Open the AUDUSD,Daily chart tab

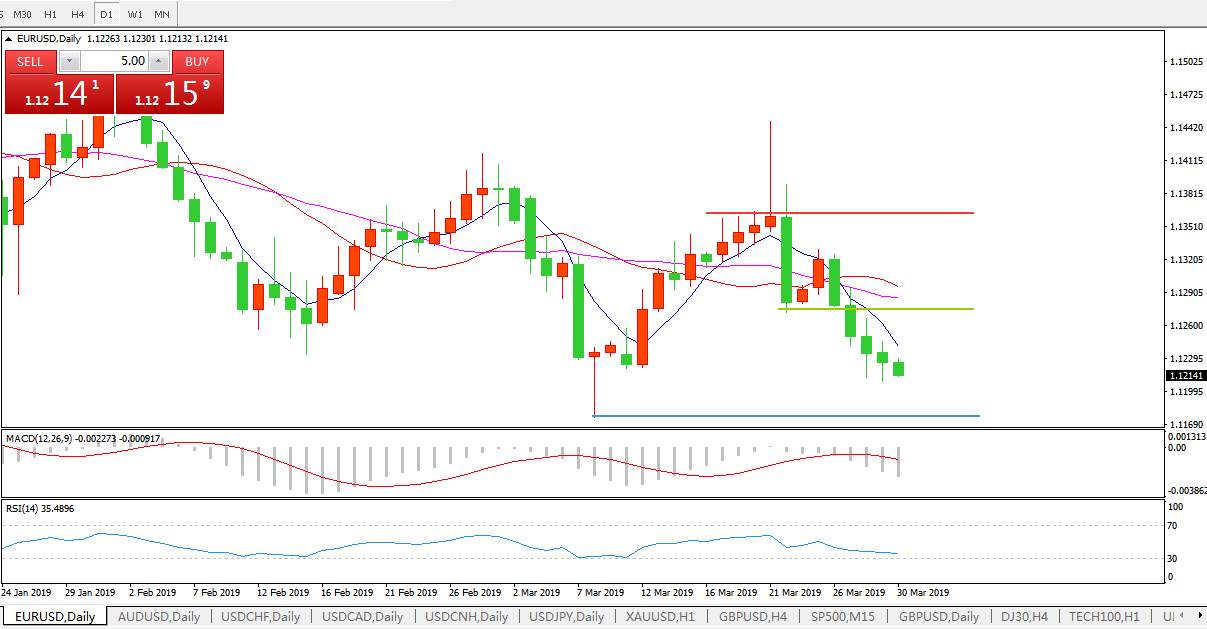tap(158, 617)
